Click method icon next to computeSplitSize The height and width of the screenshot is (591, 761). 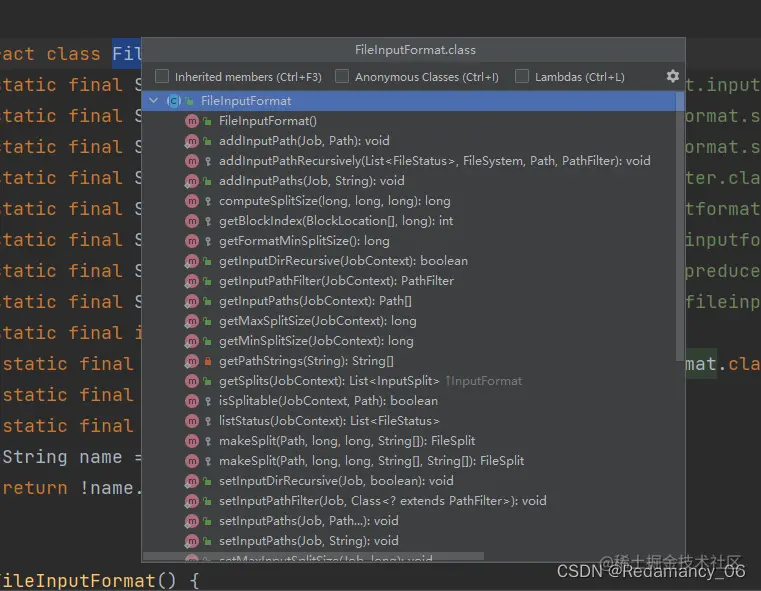[x=192, y=201]
